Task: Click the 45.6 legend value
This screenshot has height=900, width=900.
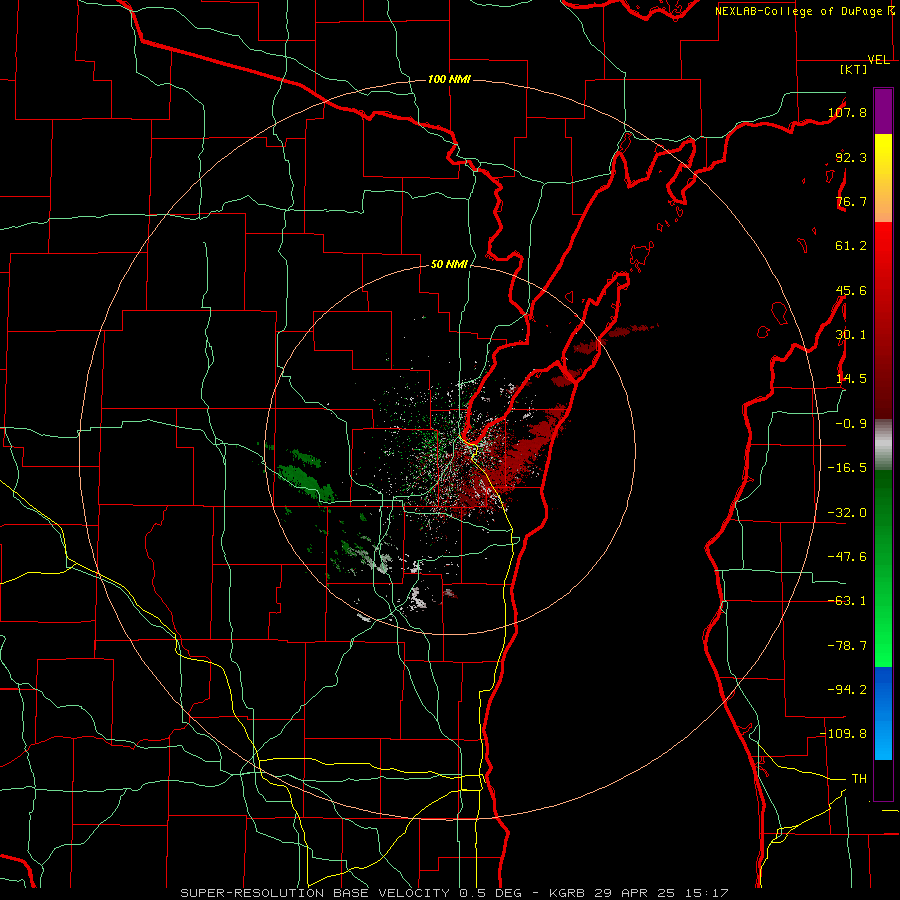Action: (x=851, y=290)
